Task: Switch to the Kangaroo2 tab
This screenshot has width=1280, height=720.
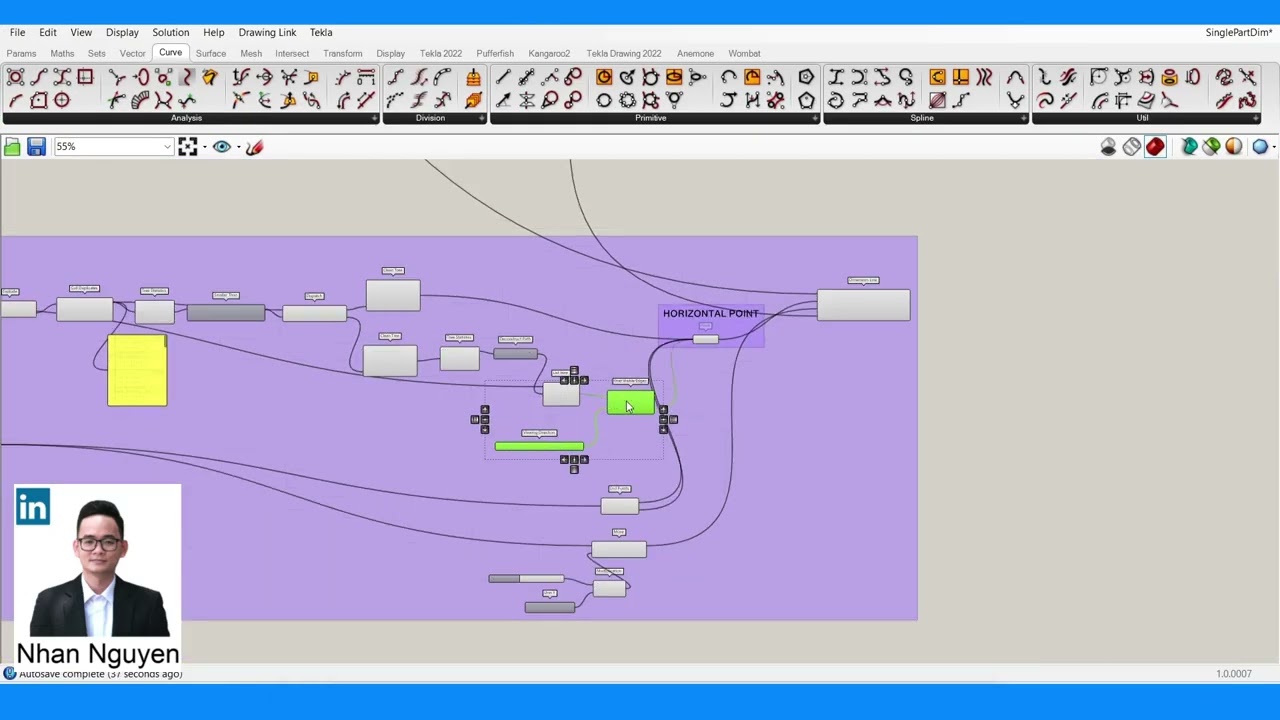Action: (549, 53)
